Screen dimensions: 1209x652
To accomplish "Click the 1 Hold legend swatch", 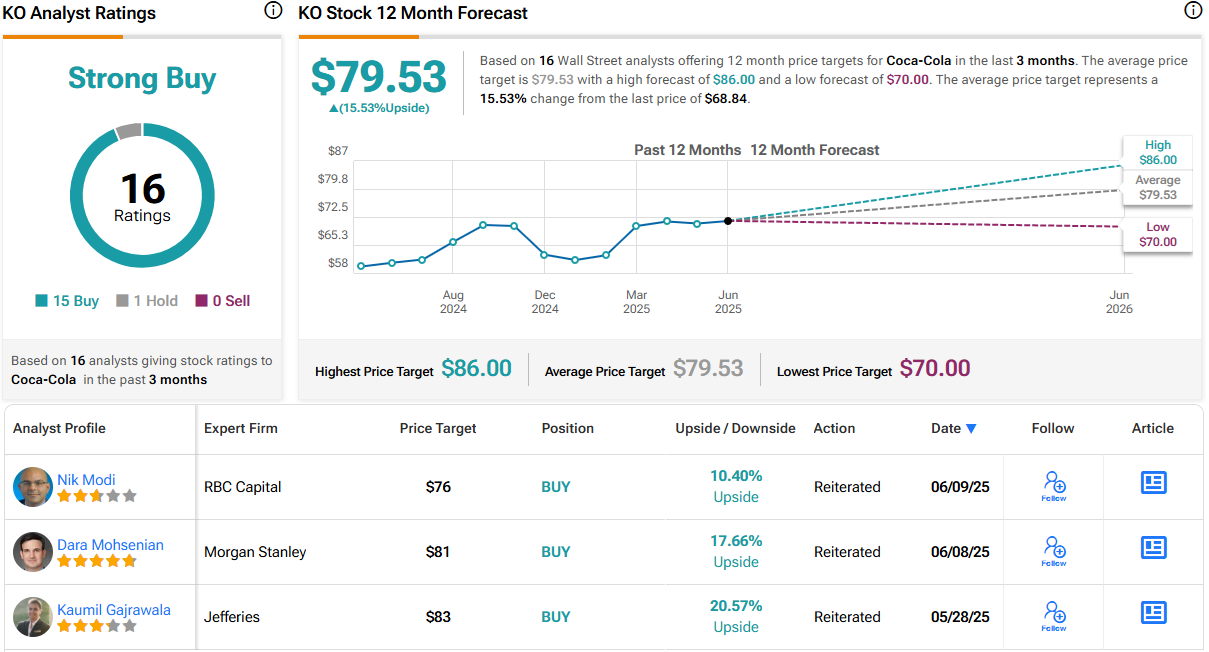I will tap(122, 301).
